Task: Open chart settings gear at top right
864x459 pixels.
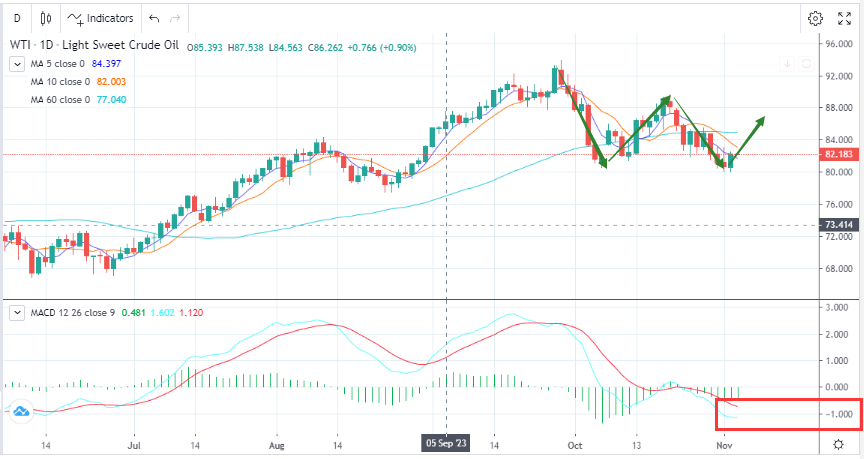Action: pos(815,18)
